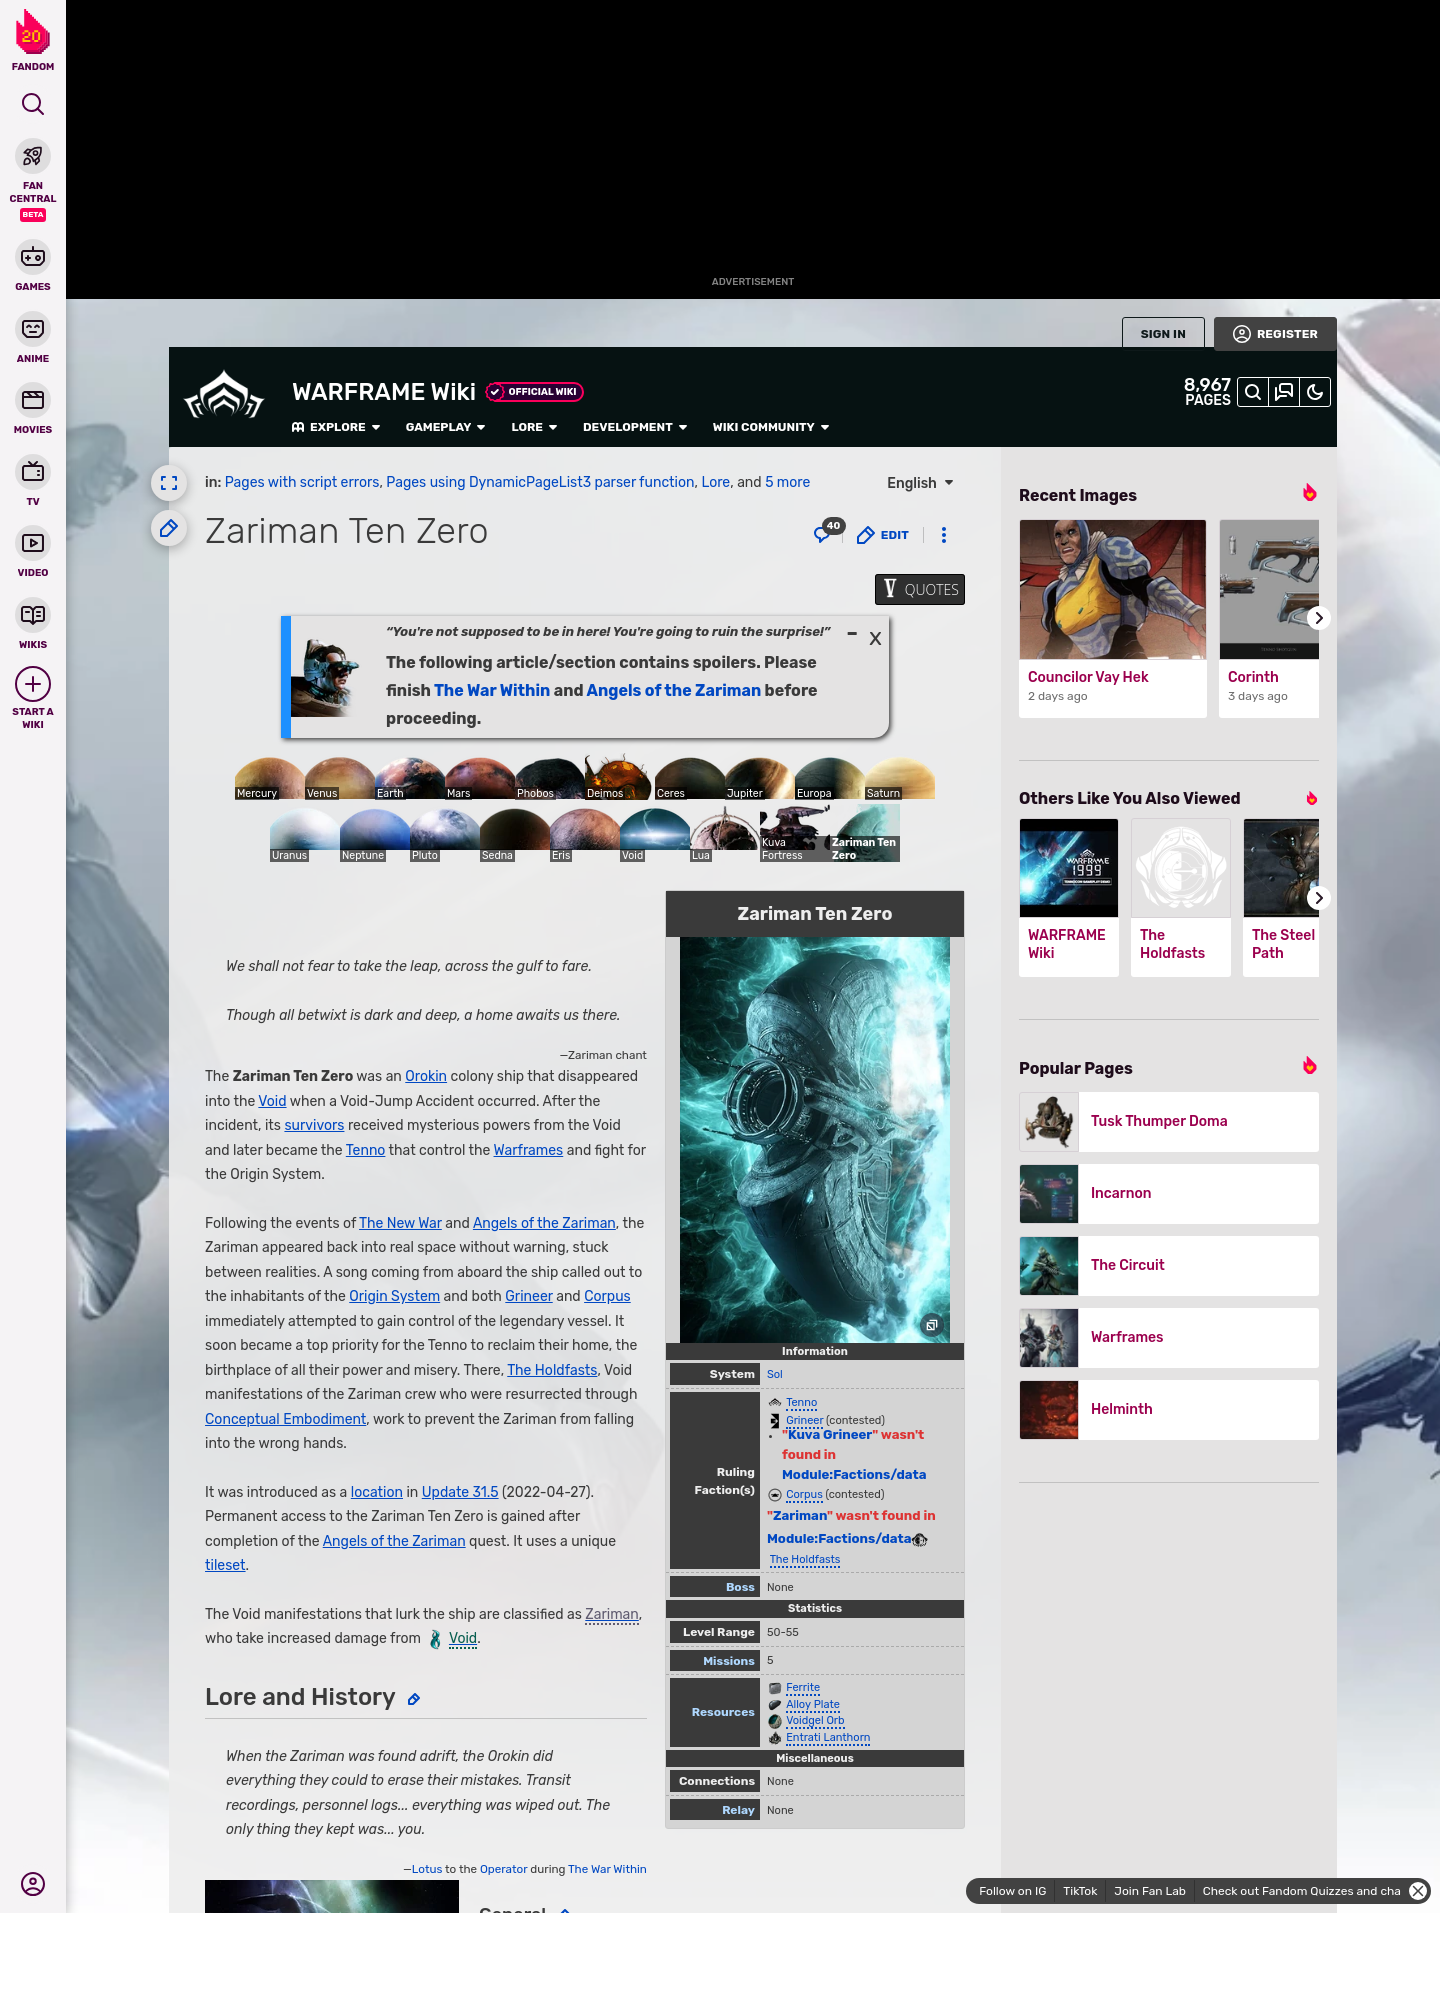
Task: Open the Orokin article link
Action: click(426, 1076)
